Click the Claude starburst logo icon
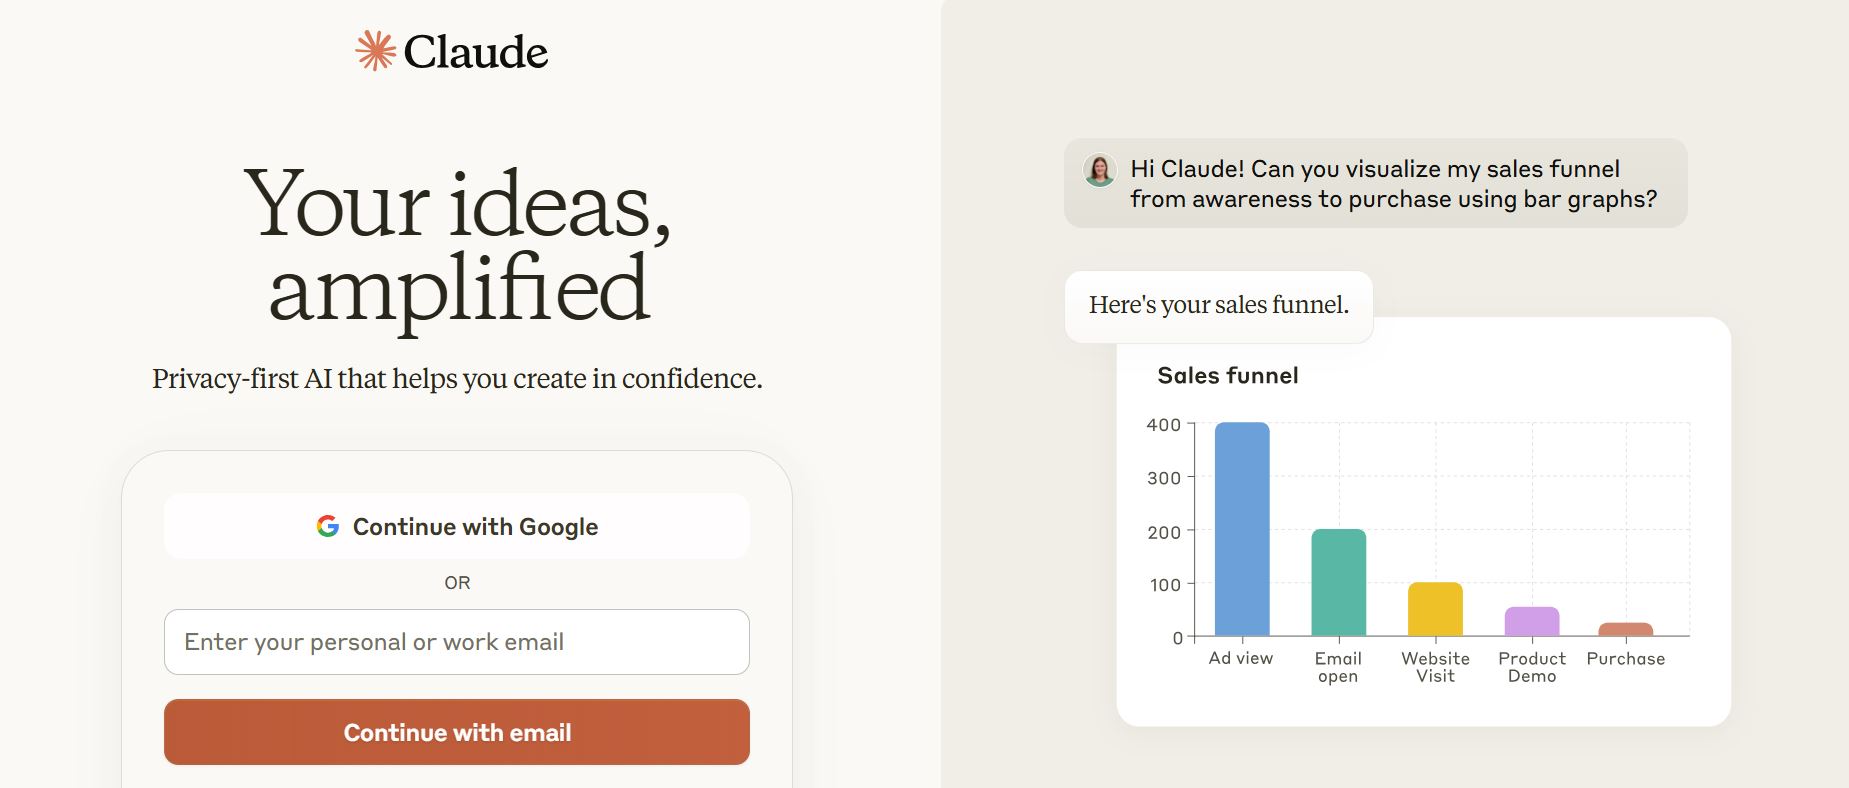The width and height of the screenshot is (1849, 788). click(x=376, y=51)
